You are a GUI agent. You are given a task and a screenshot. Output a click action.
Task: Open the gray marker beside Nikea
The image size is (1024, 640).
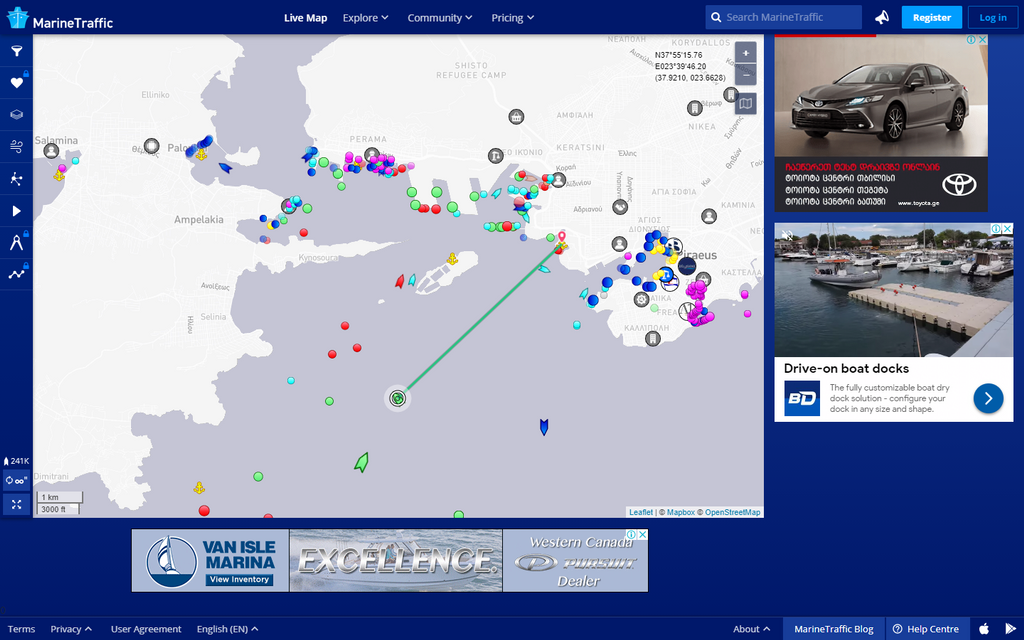point(694,108)
